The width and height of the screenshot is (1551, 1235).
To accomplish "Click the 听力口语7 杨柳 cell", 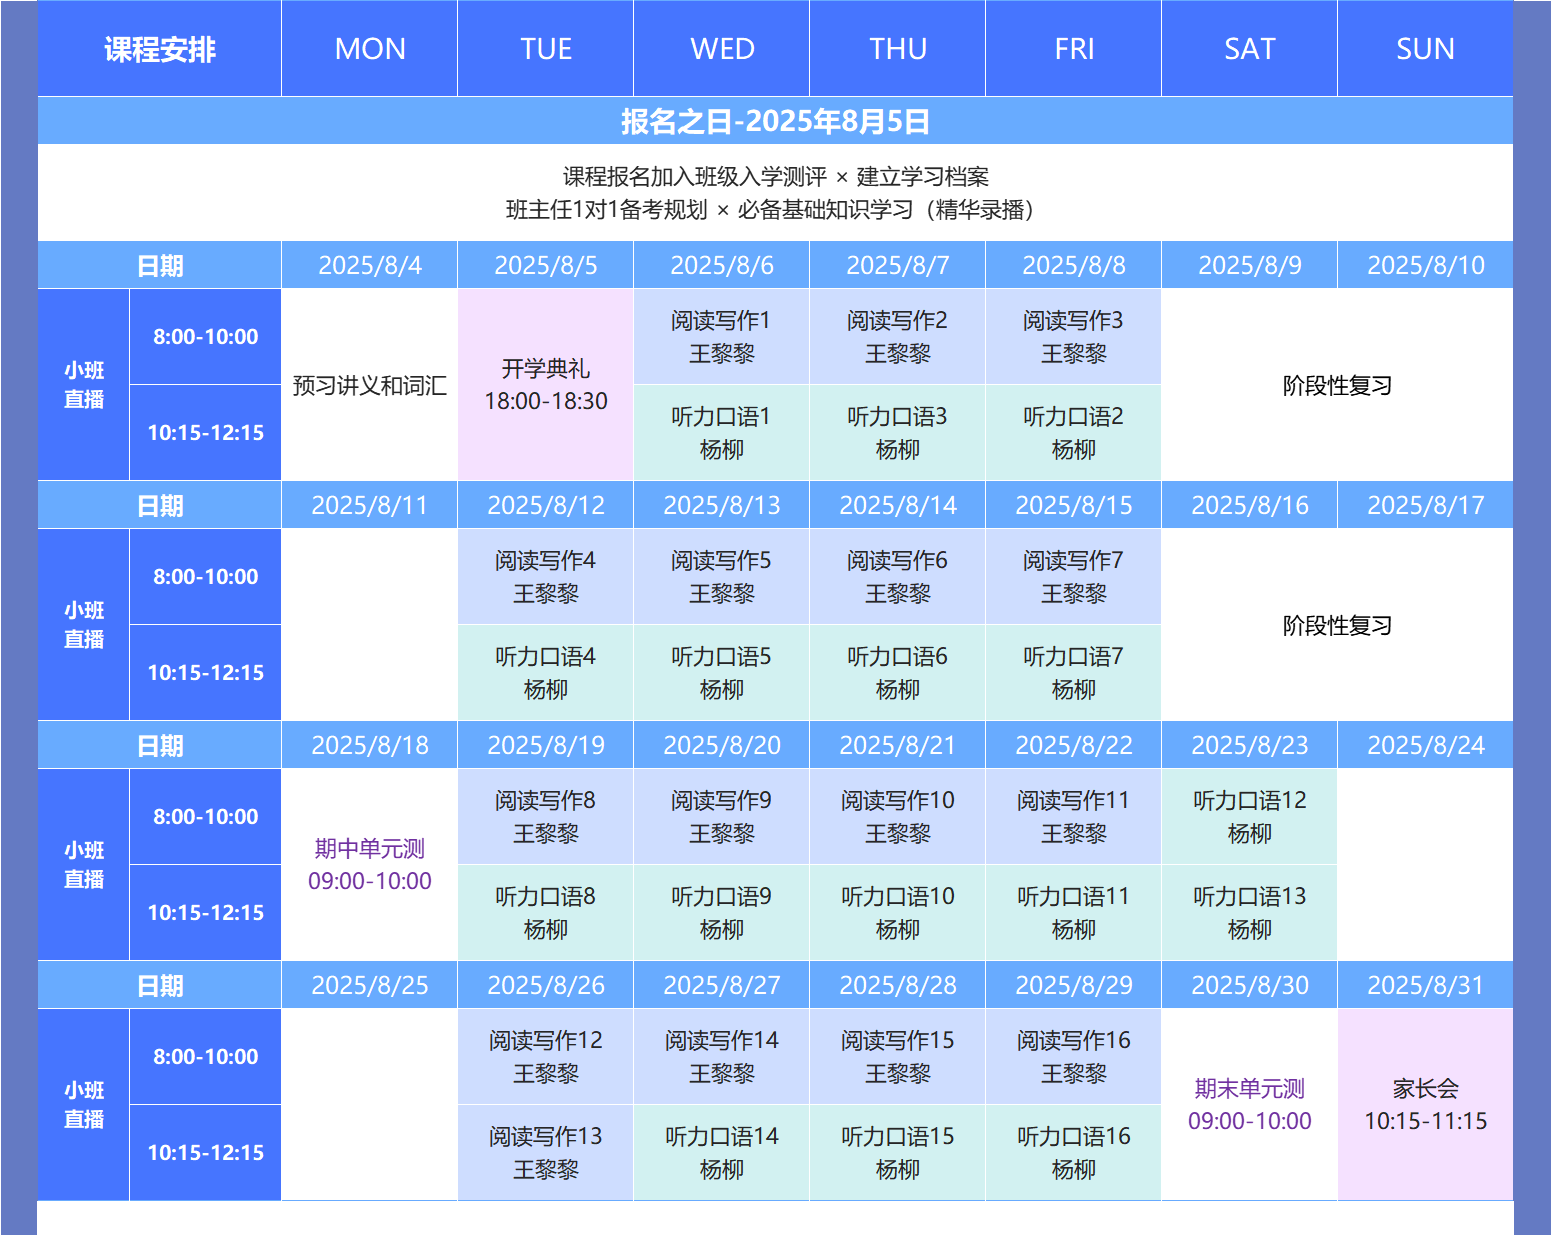I will [x=1074, y=673].
